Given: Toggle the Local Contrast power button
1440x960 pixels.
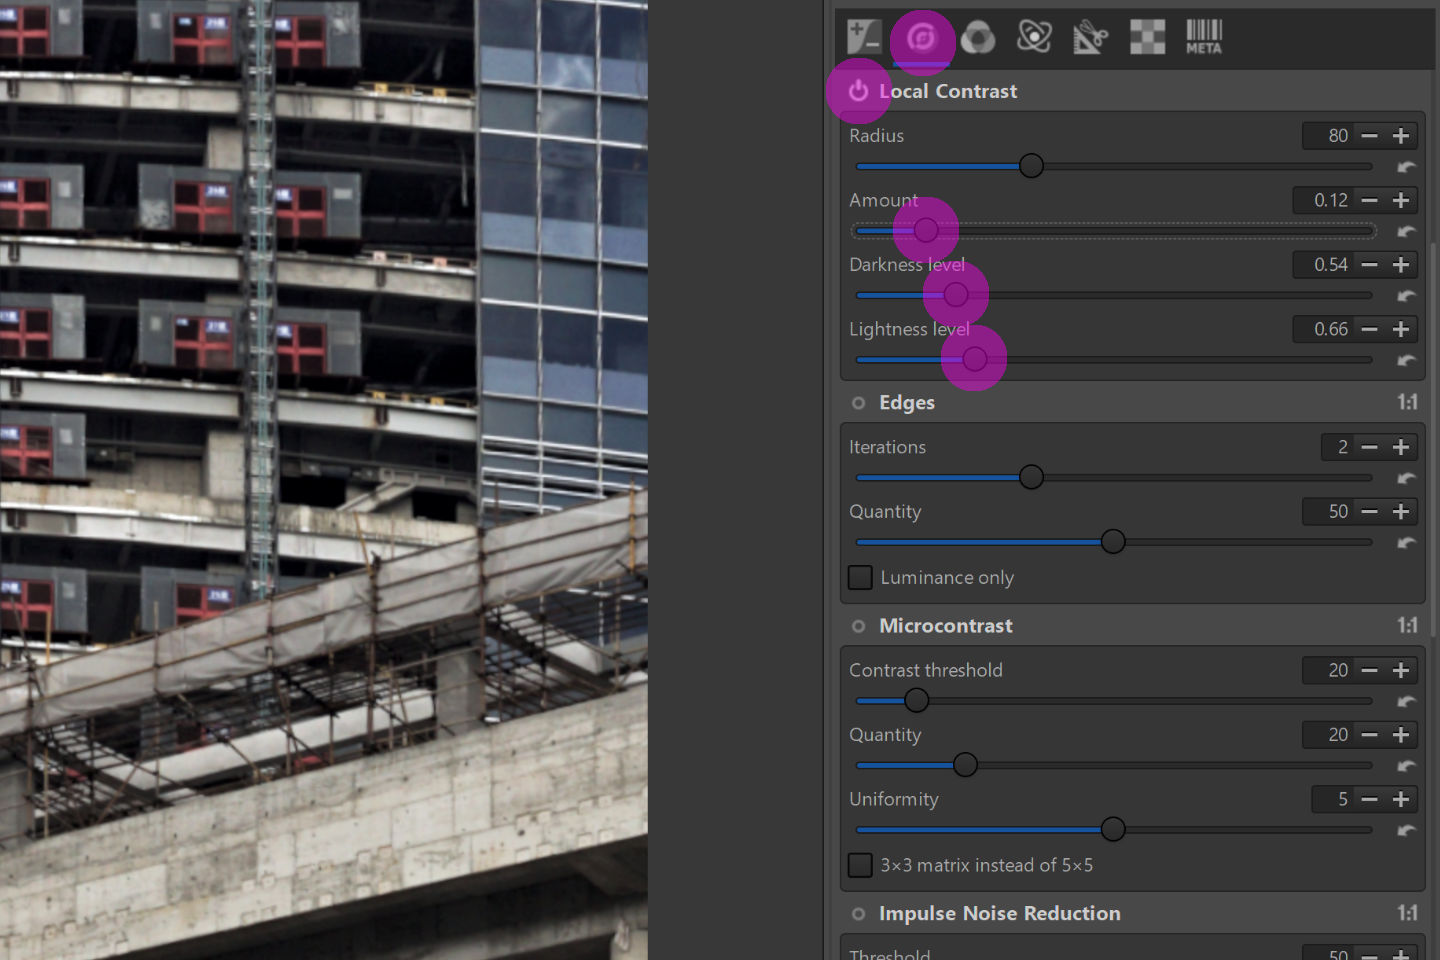Looking at the screenshot, I should point(858,91).
